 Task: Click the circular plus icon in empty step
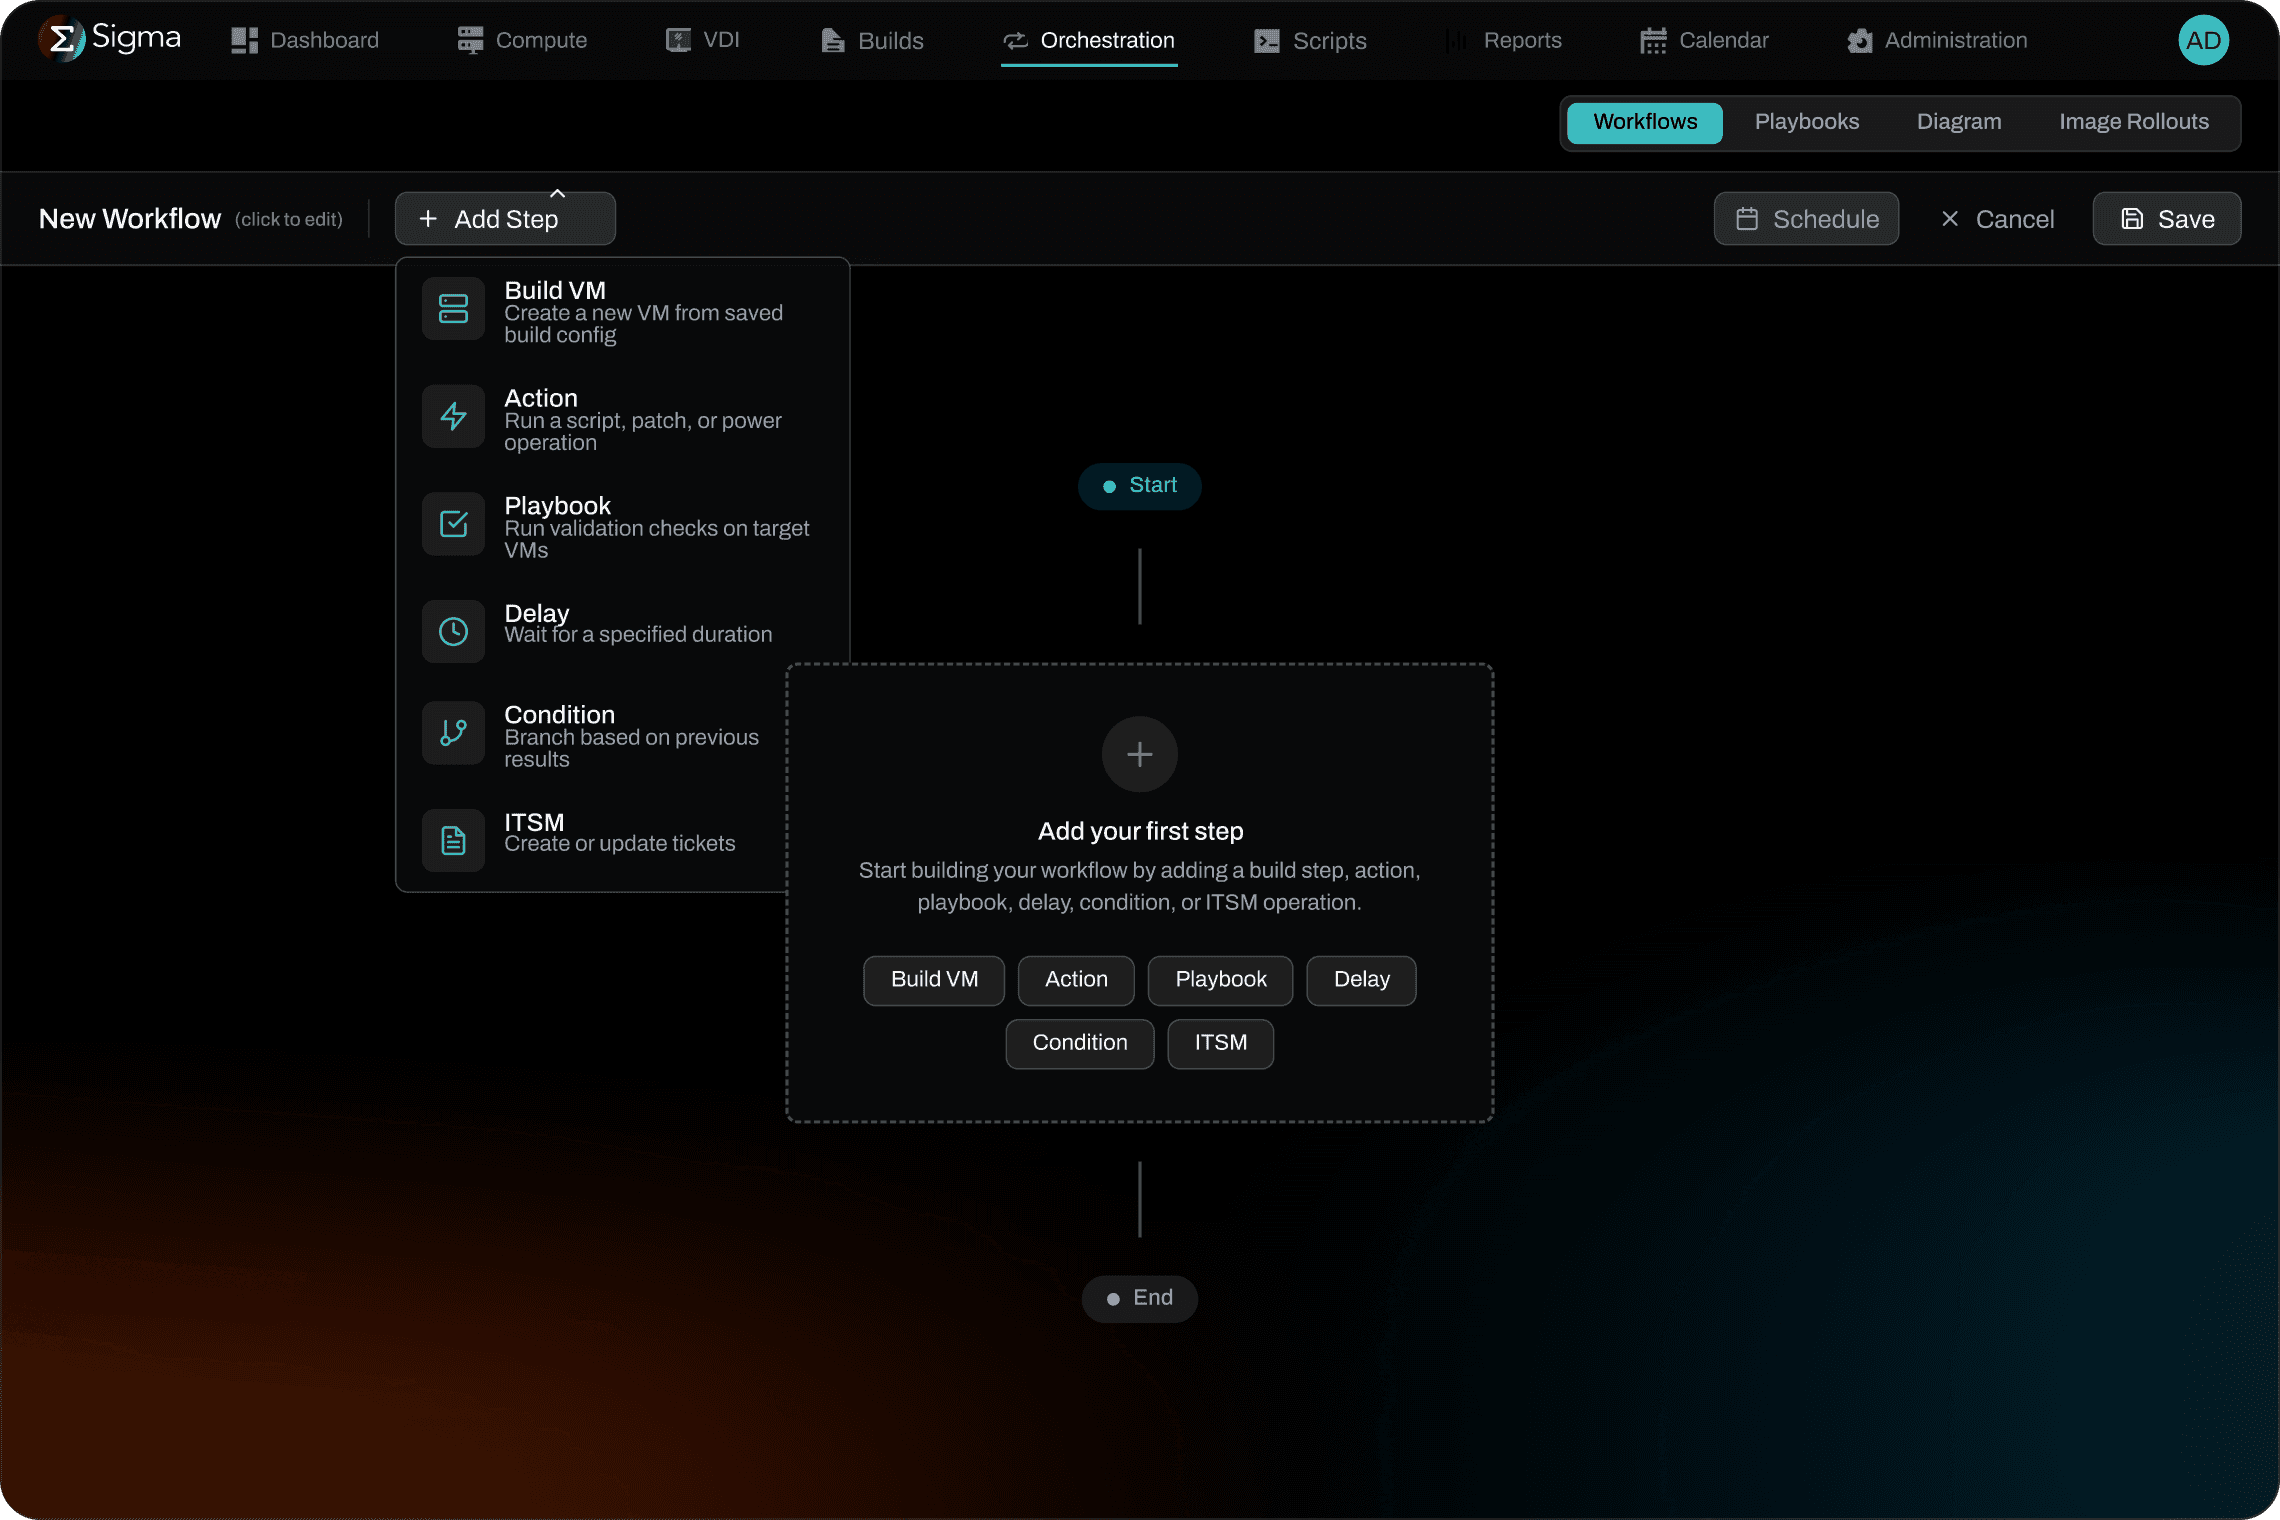1139,754
